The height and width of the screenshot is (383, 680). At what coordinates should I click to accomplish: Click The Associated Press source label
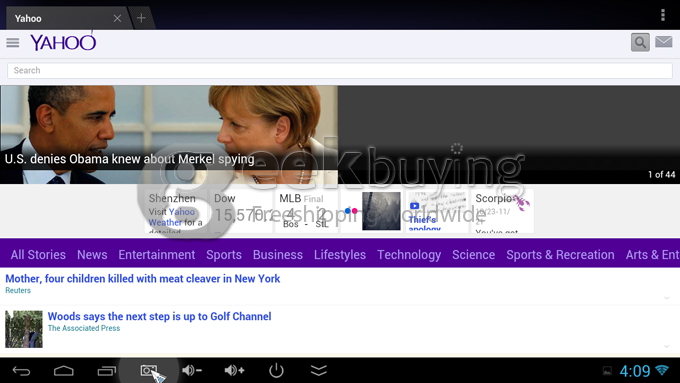click(84, 328)
